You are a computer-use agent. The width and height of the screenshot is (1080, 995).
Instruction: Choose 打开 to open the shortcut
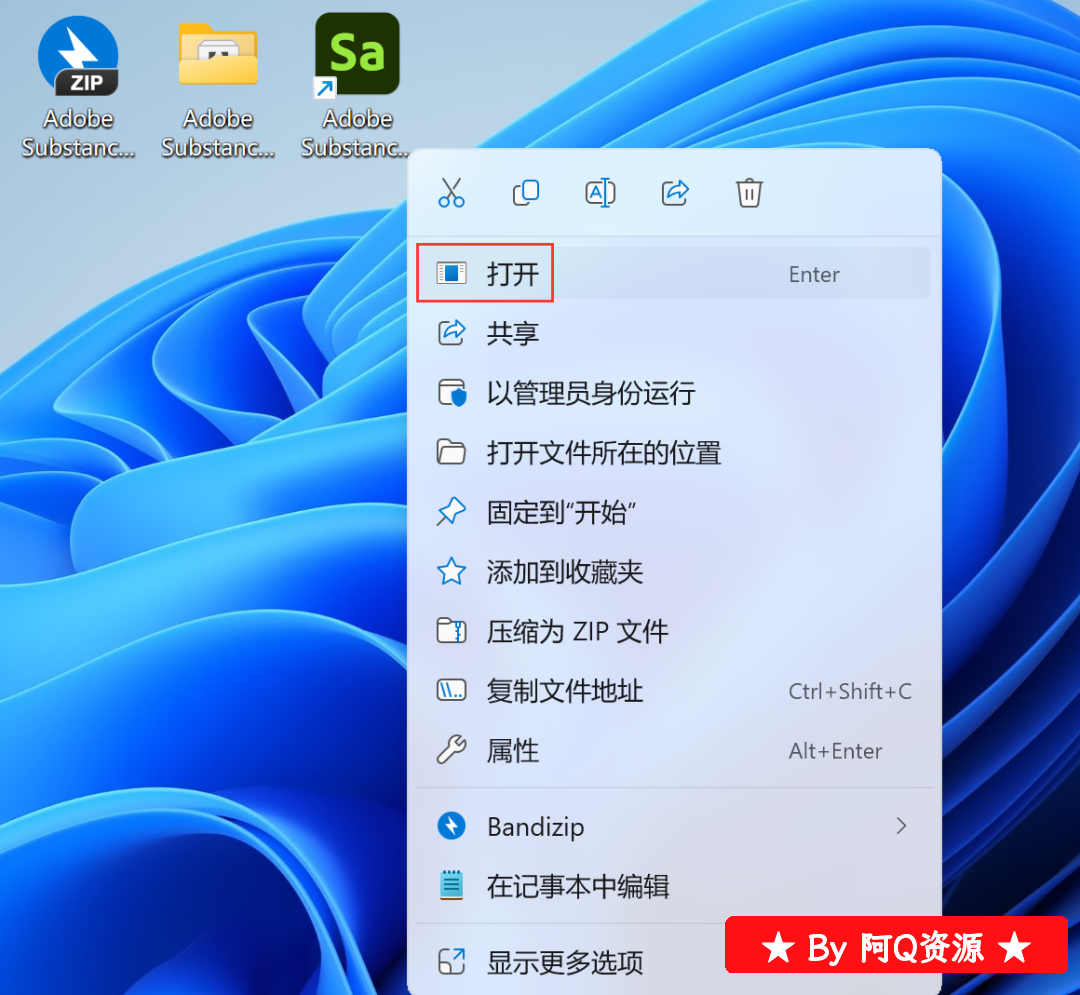tap(513, 274)
